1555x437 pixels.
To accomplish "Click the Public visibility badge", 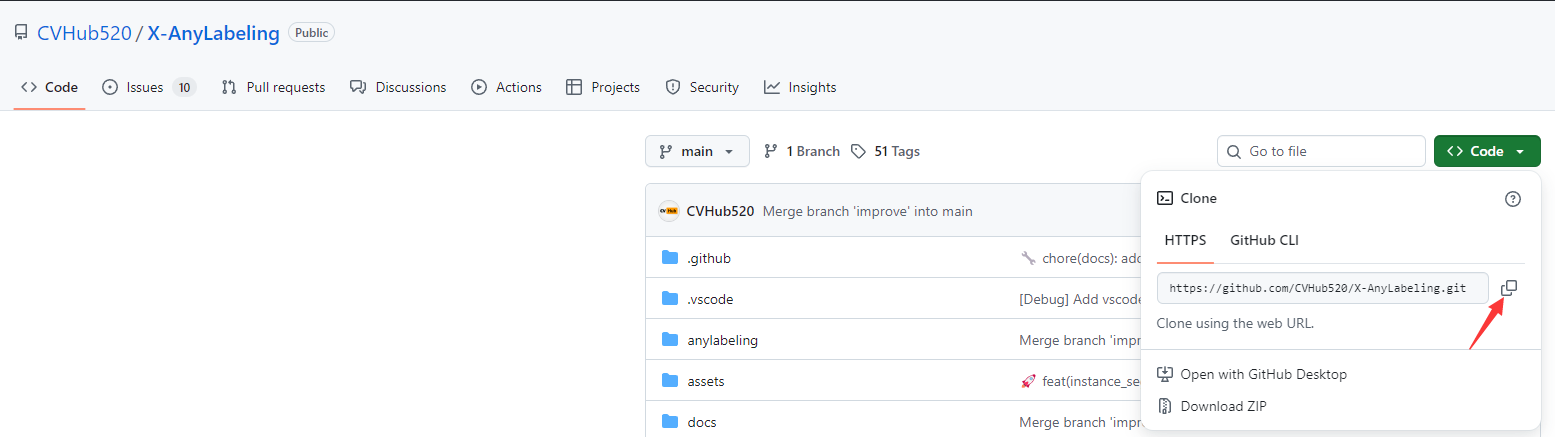I will (311, 32).
